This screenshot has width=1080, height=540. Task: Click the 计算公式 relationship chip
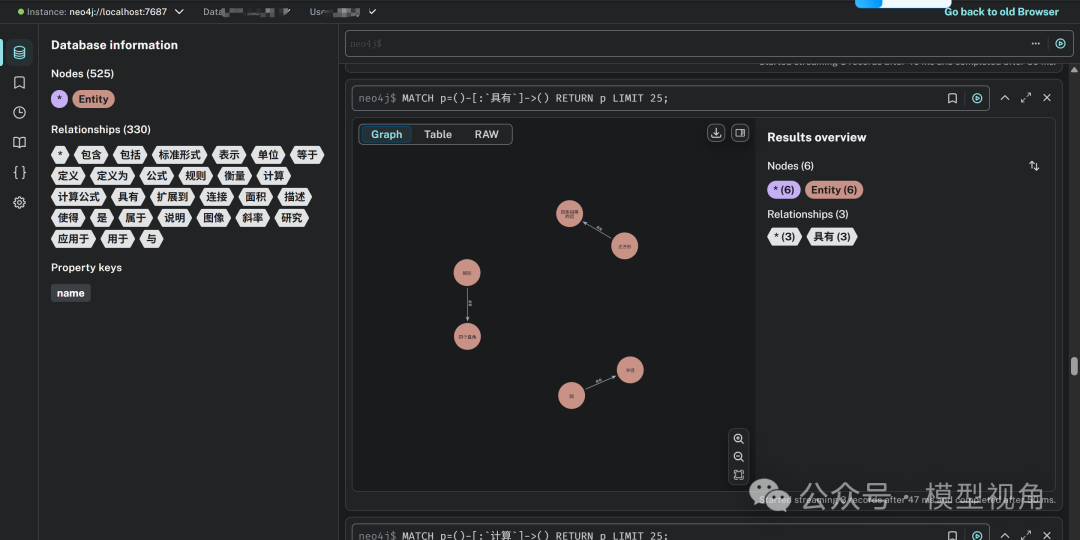(79, 197)
